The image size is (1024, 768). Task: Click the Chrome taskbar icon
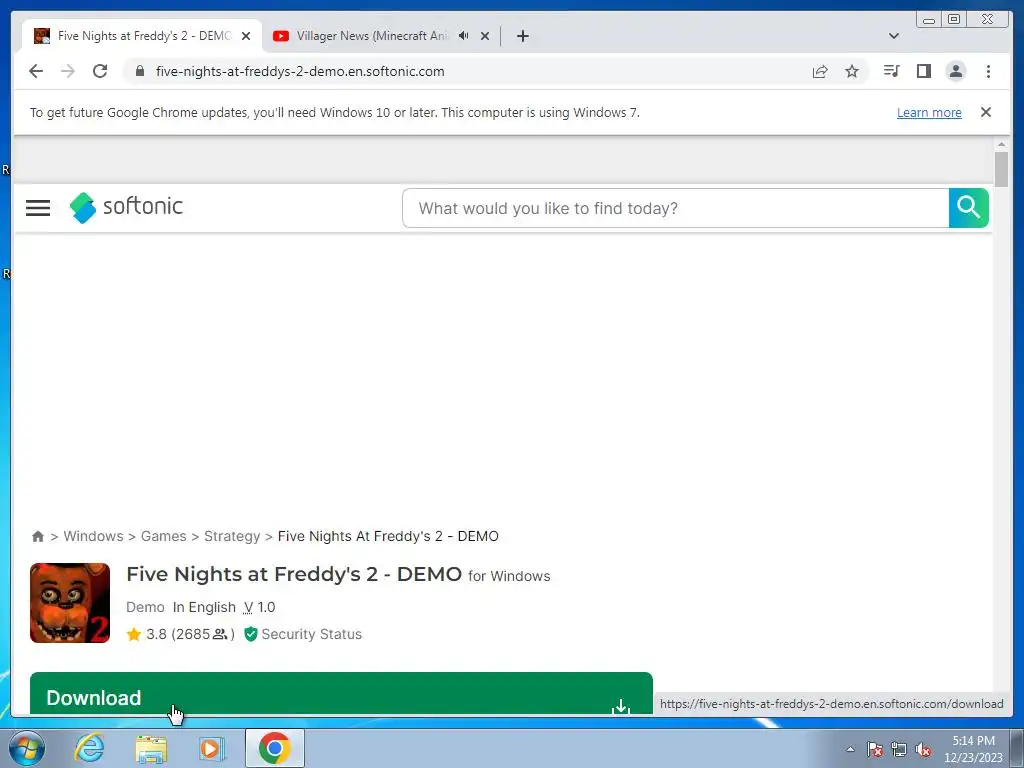click(275, 748)
